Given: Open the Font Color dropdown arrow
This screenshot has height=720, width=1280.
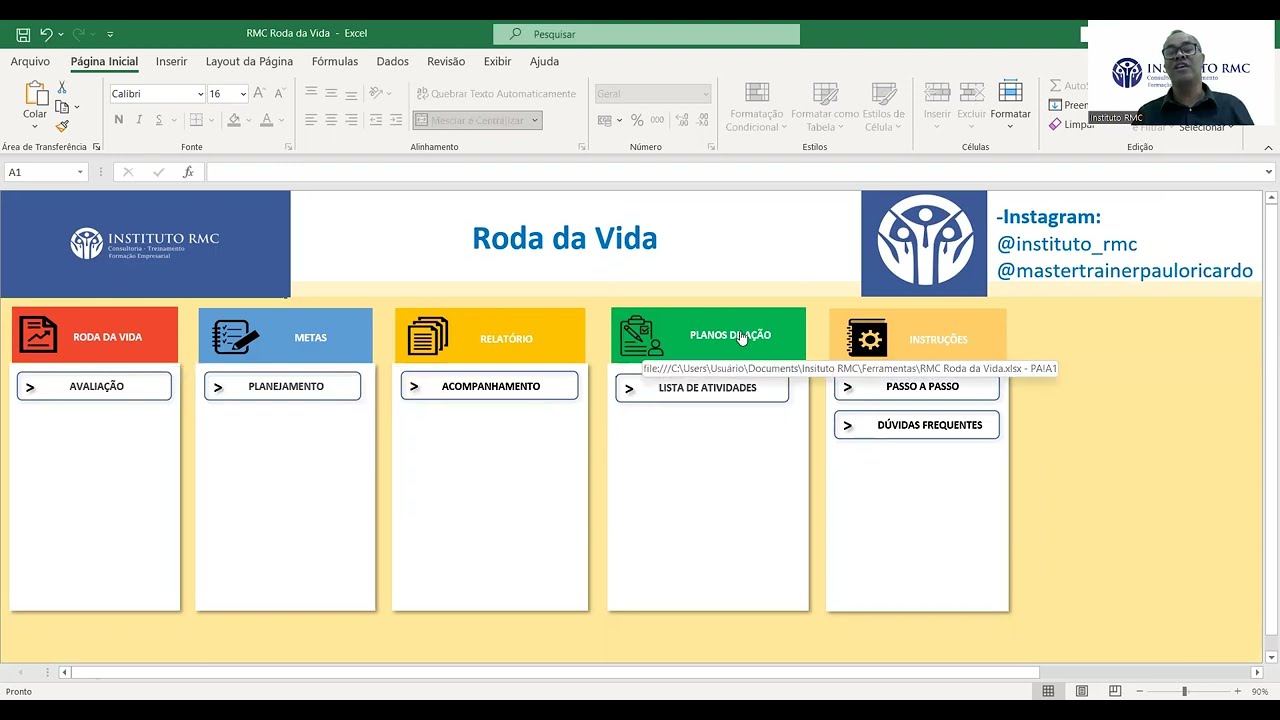Looking at the screenshot, I should (280, 121).
